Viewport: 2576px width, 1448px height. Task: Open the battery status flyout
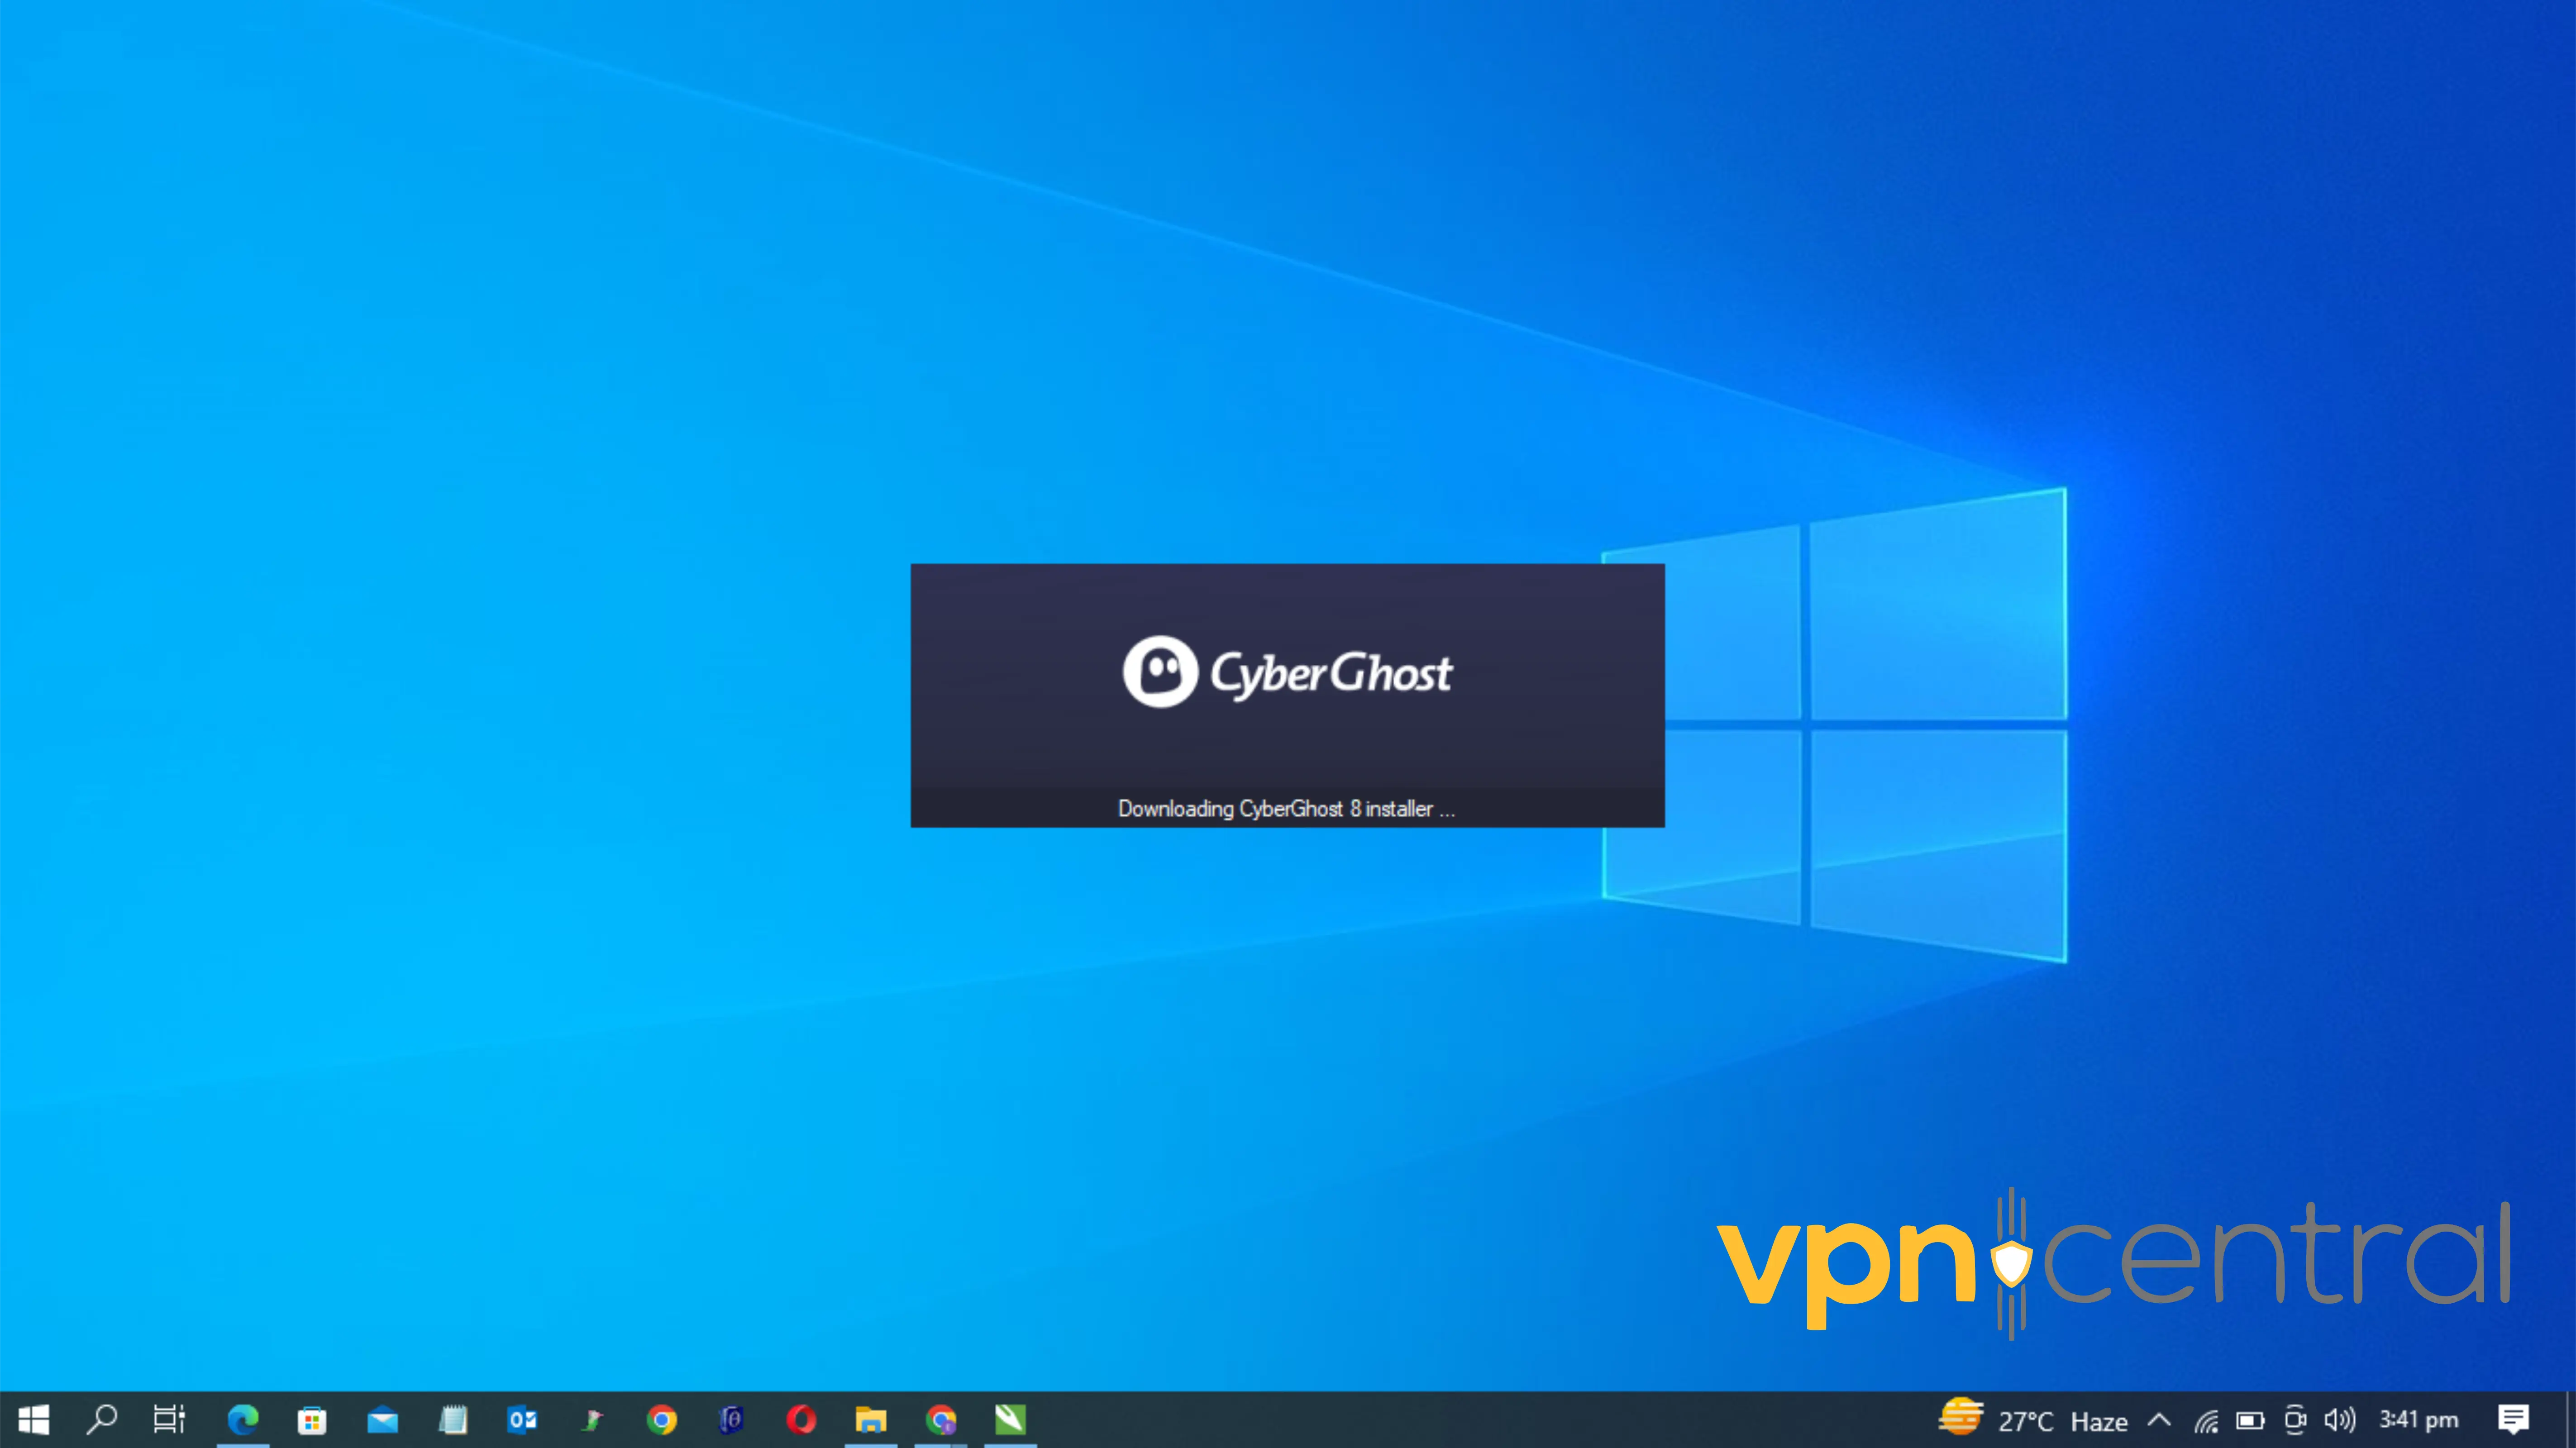pos(2250,1420)
